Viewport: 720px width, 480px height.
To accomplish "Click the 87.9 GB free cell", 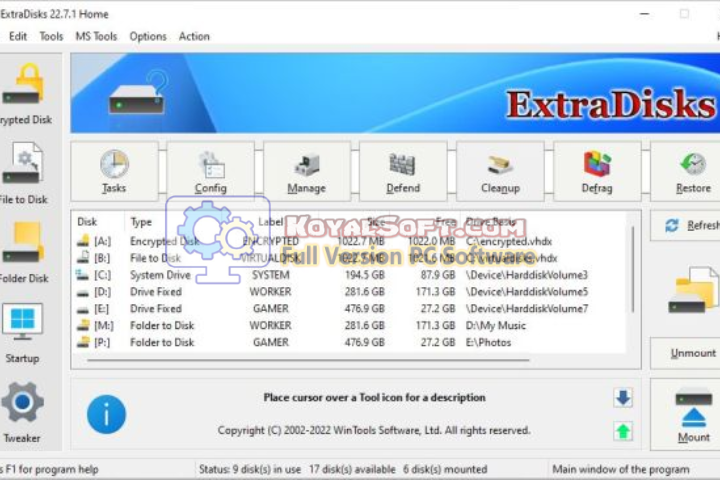I will coord(438,275).
